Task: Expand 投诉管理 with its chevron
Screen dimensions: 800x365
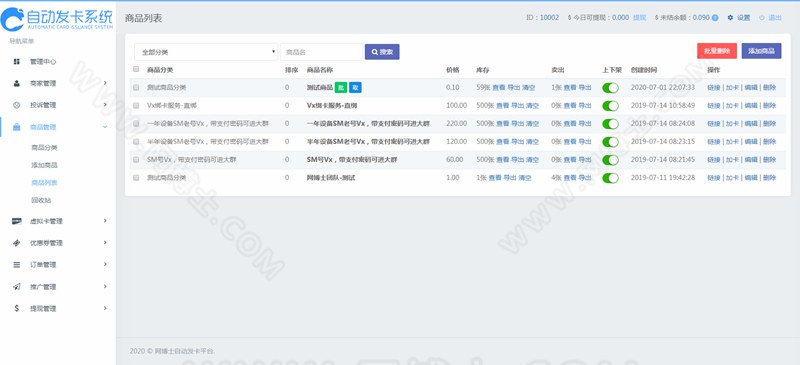Action: (x=105, y=105)
